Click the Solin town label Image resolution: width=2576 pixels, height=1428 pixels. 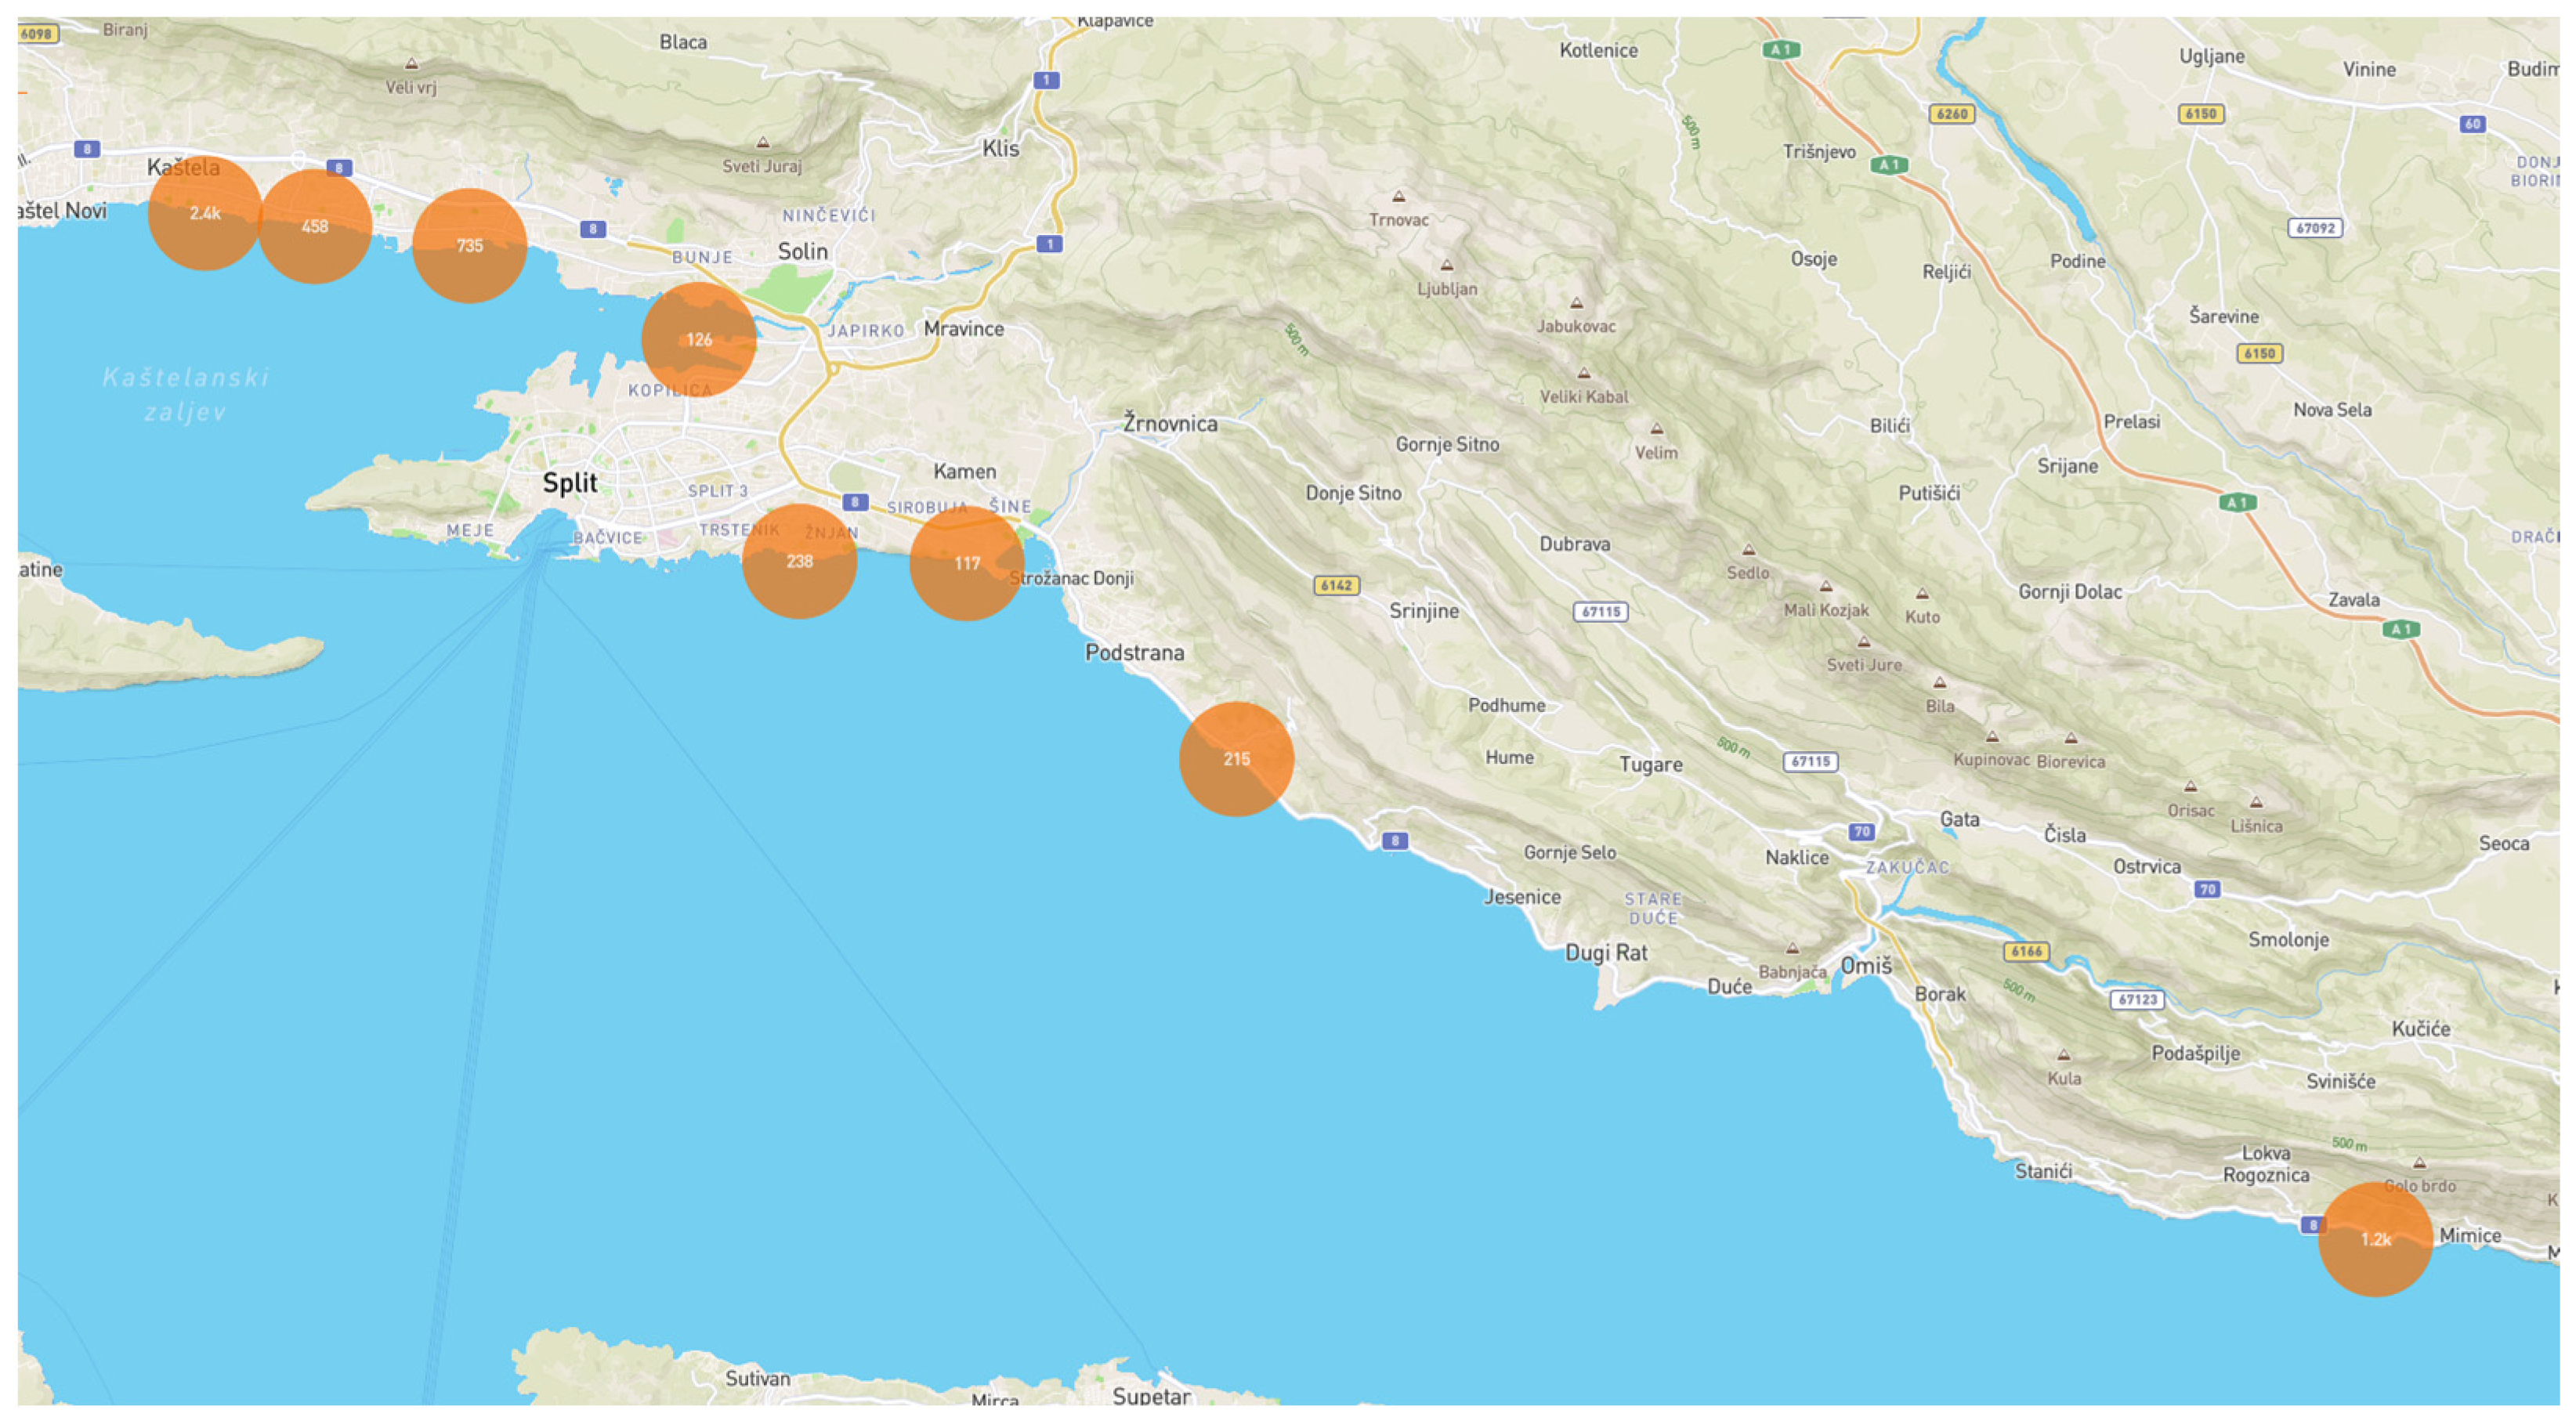[802, 251]
